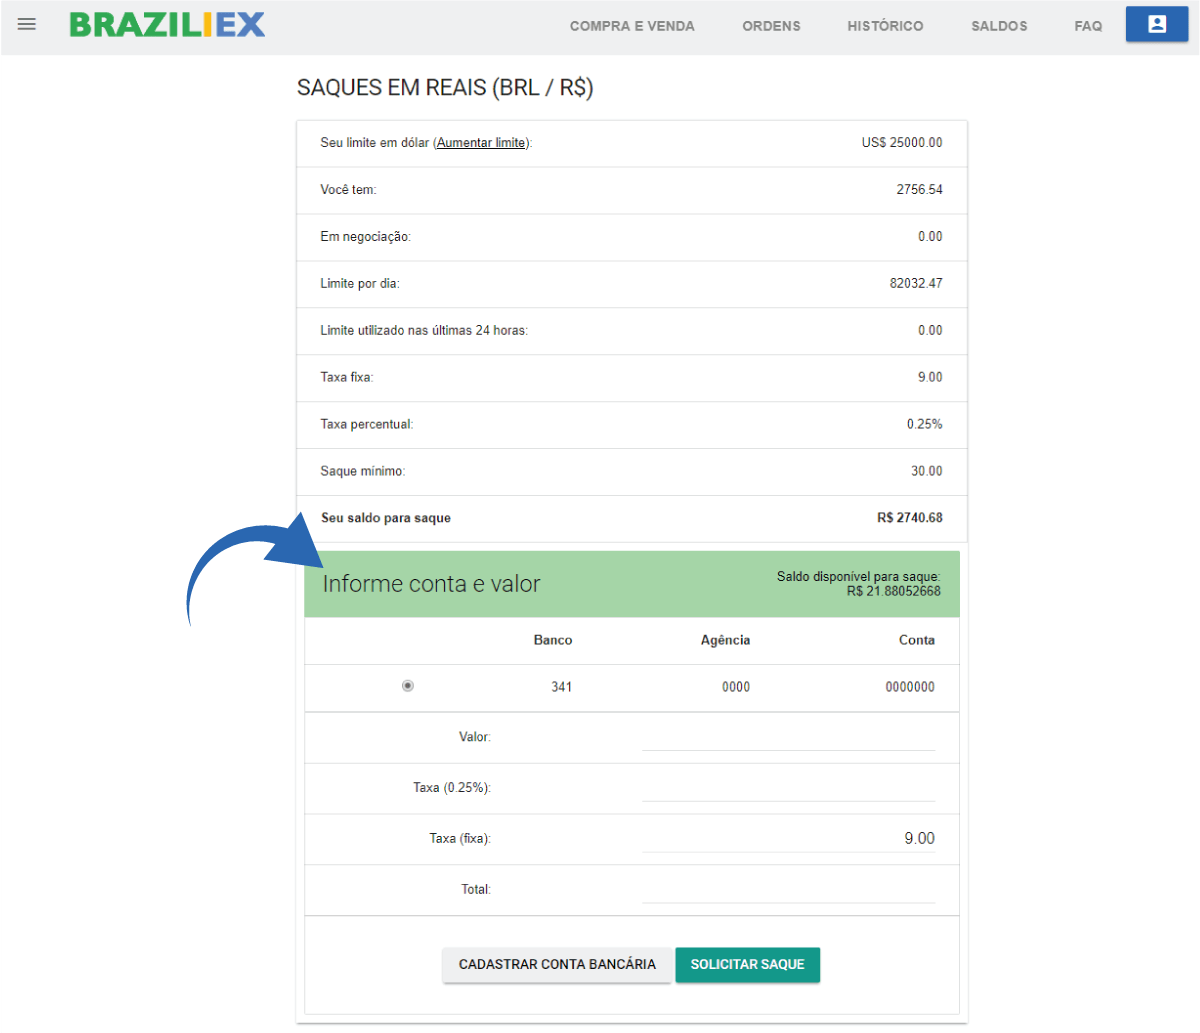Open the user account profile icon

(1157, 25)
